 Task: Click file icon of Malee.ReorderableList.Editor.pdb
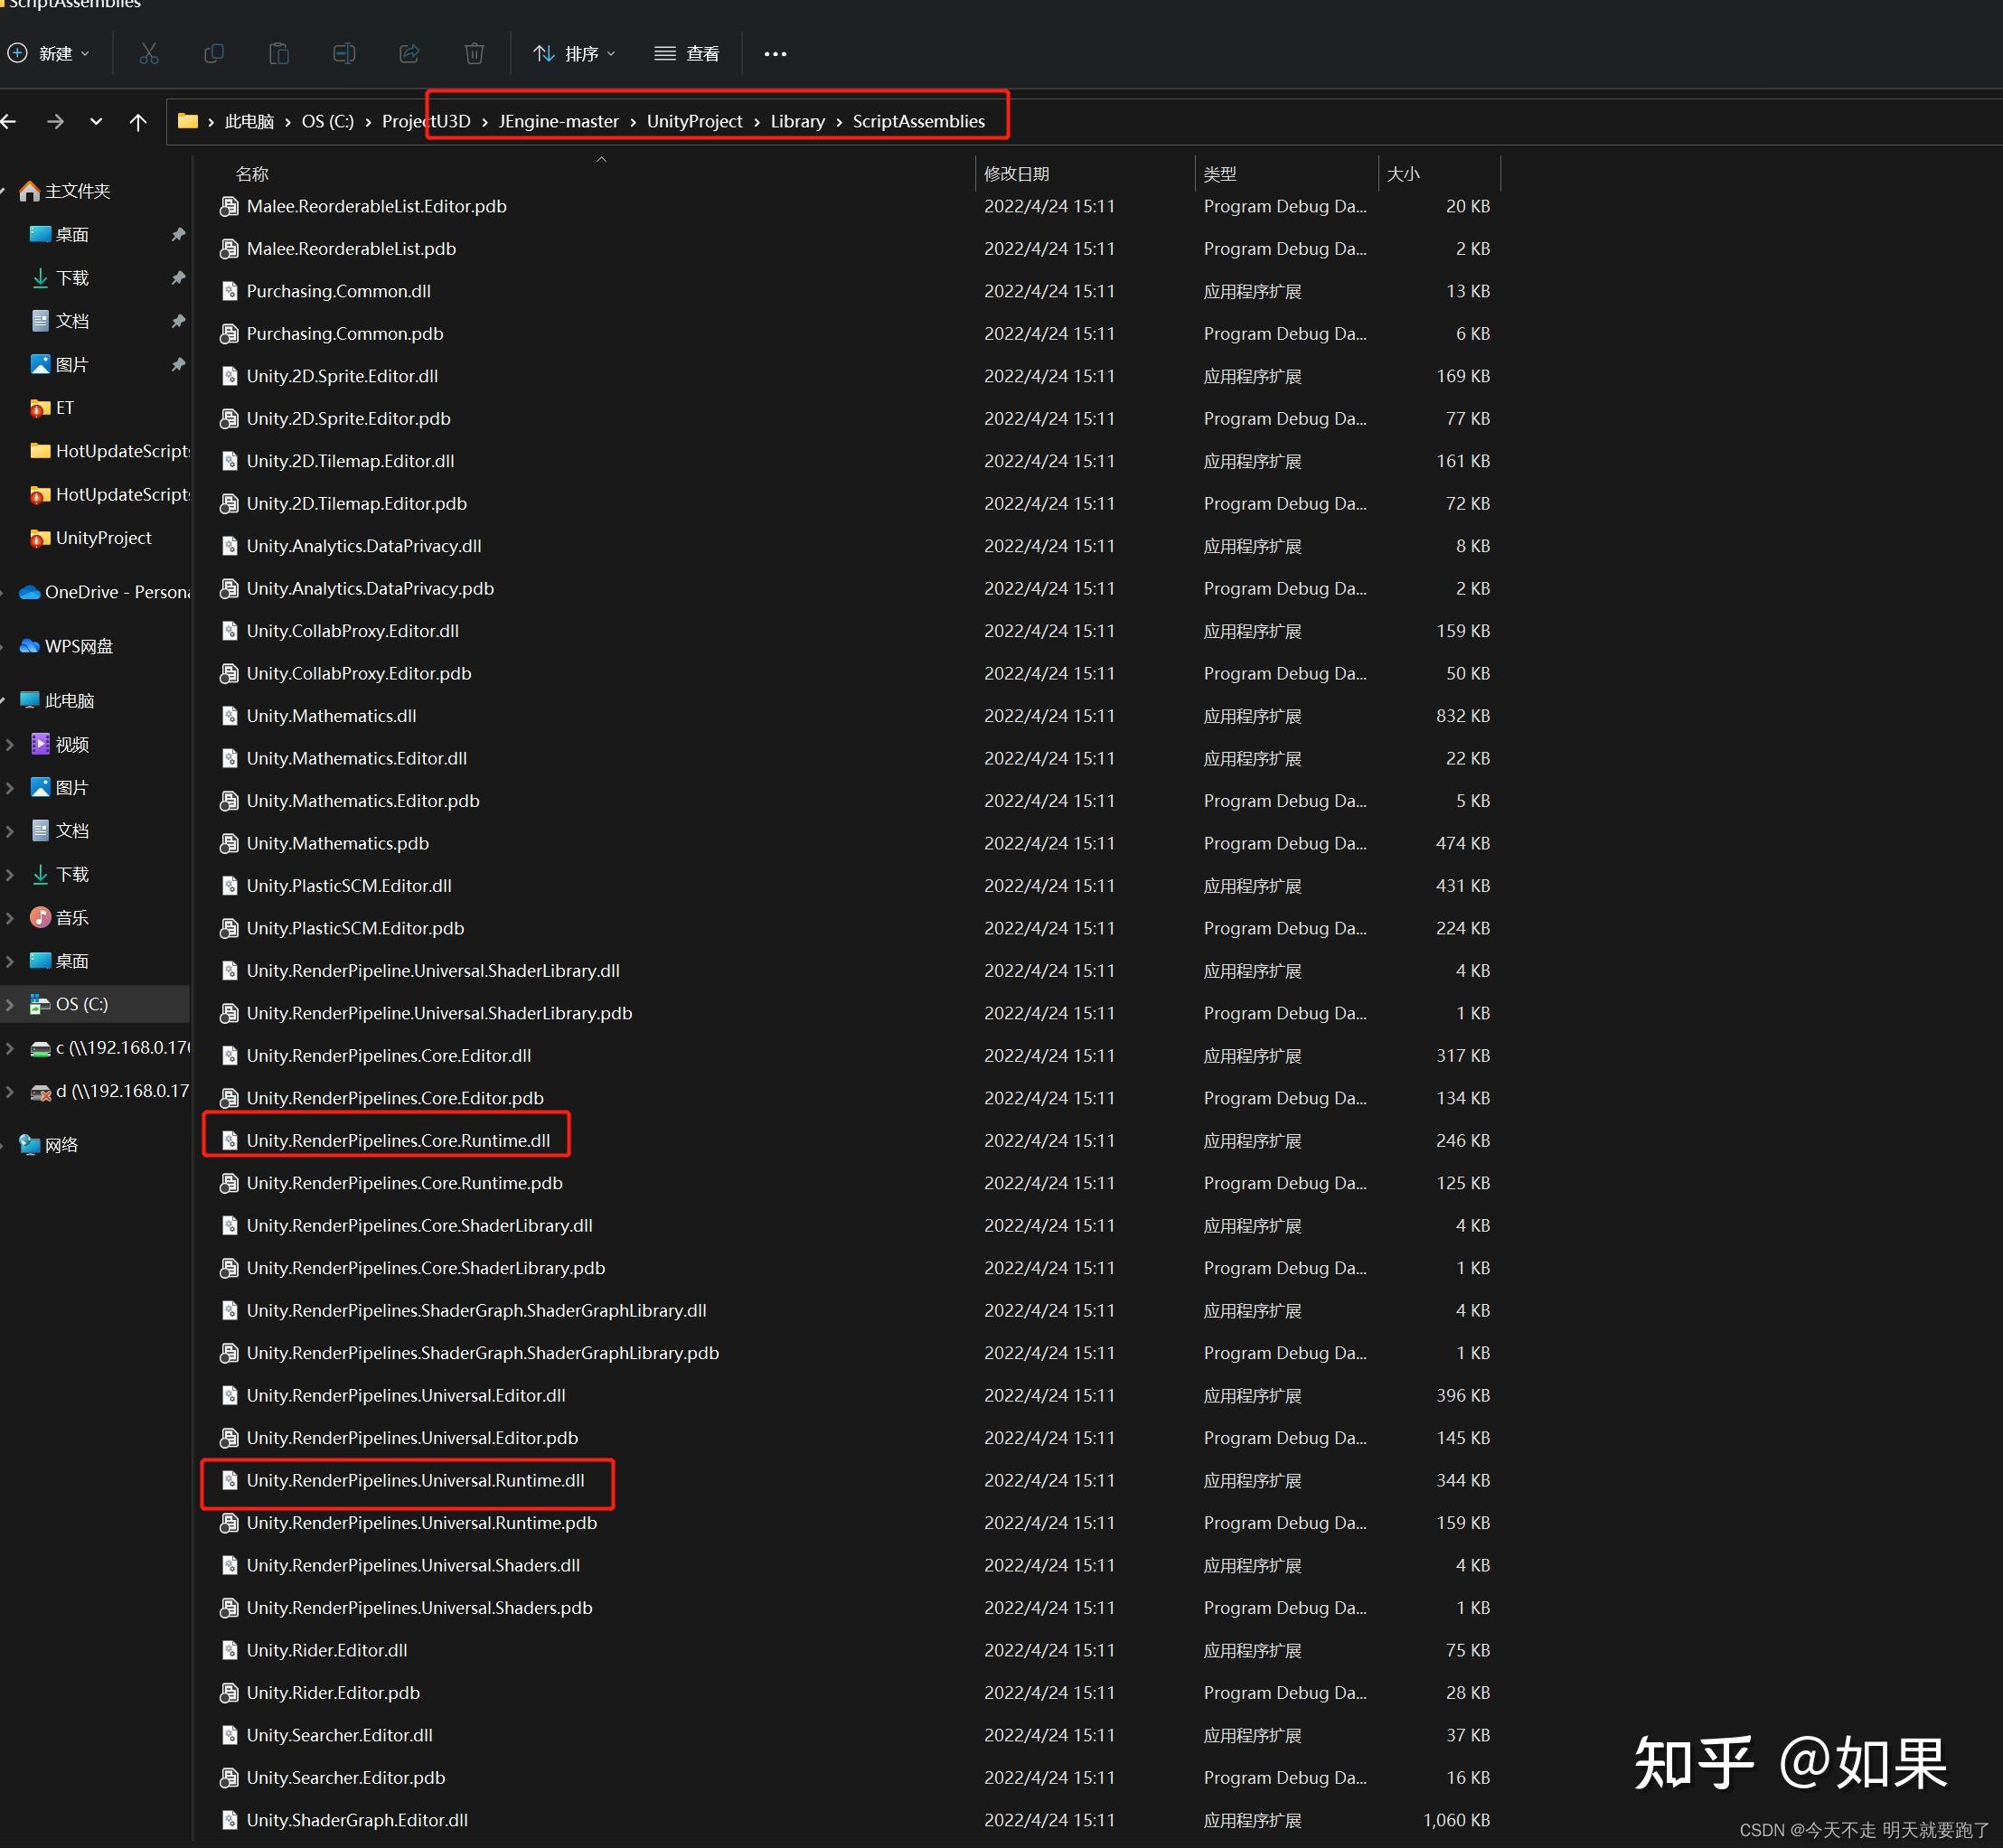click(x=229, y=206)
